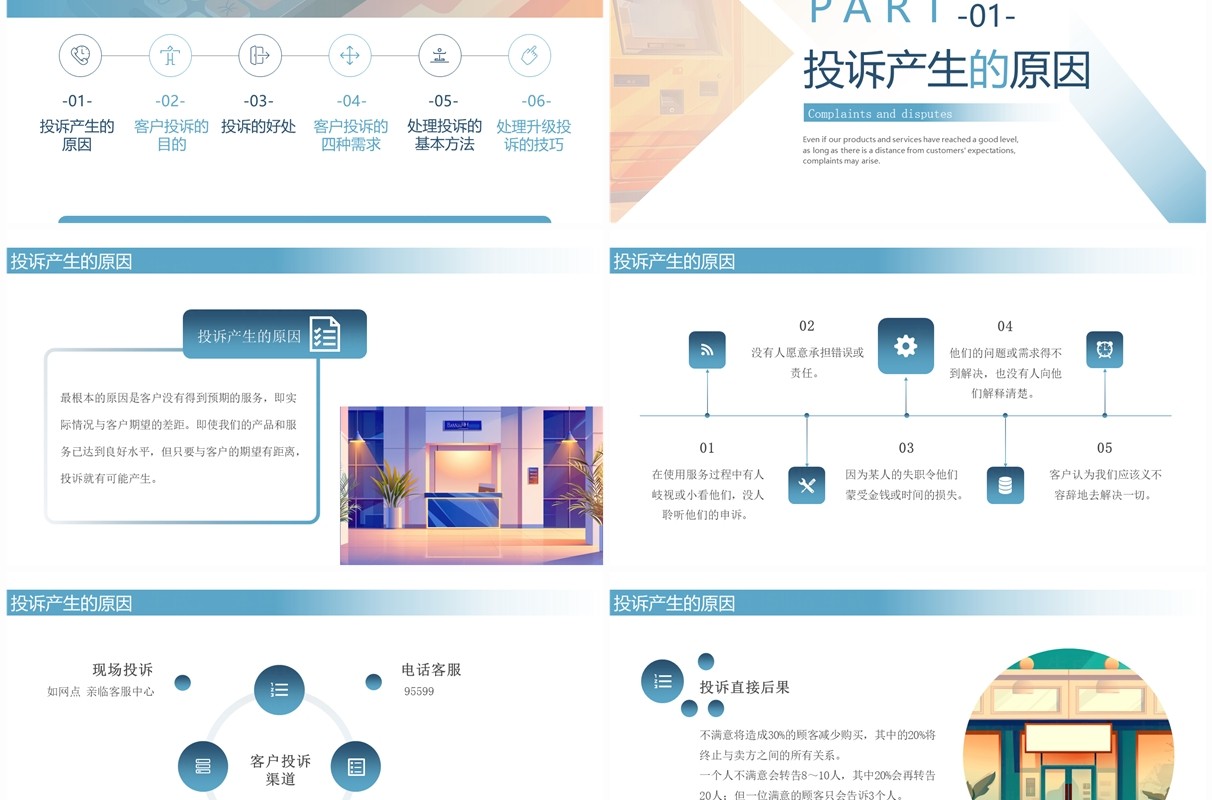Click the text 如网点 亲临客服中心
Viewport: 1212px width, 800px height.
point(101,691)
